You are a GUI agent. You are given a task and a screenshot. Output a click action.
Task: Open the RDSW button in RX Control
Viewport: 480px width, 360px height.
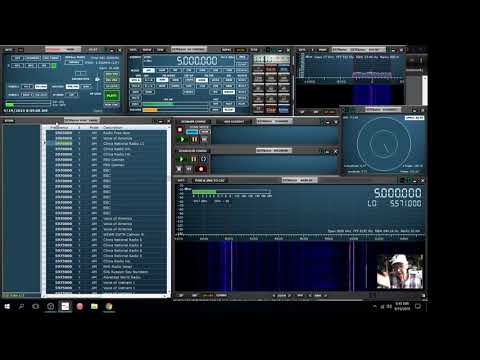pos(147,50)
